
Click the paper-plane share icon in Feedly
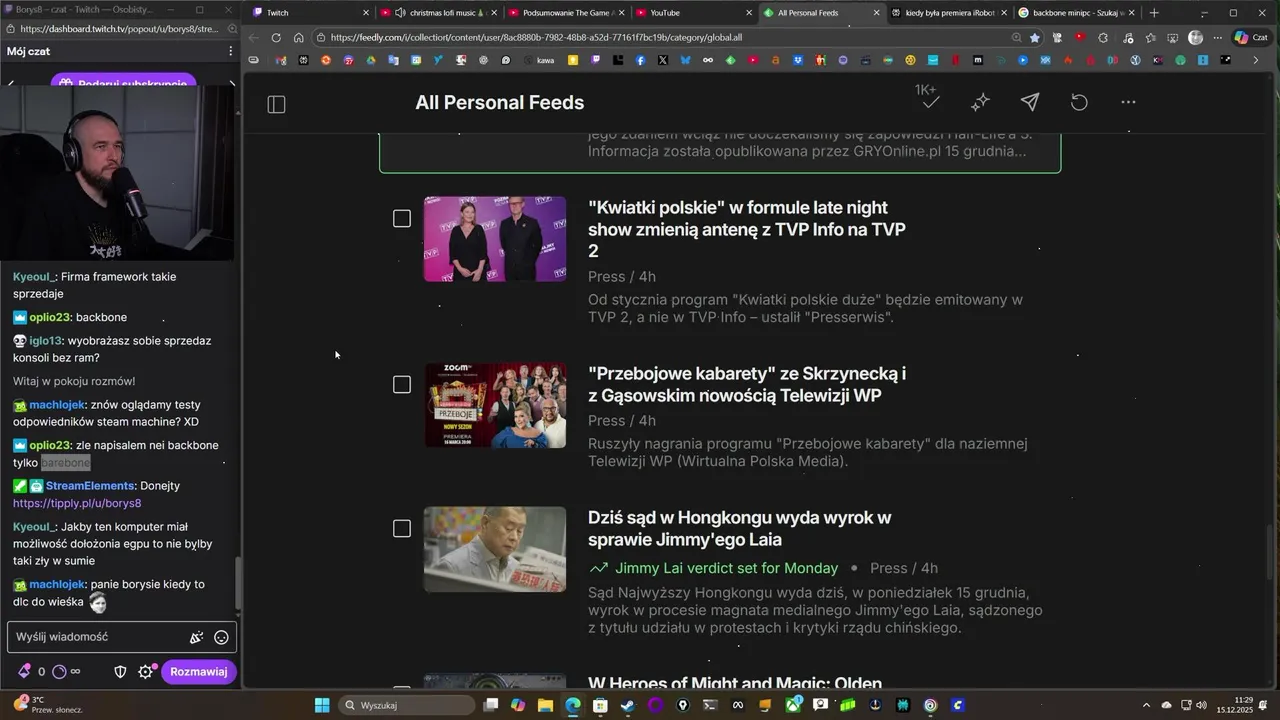pos(1029,102)
